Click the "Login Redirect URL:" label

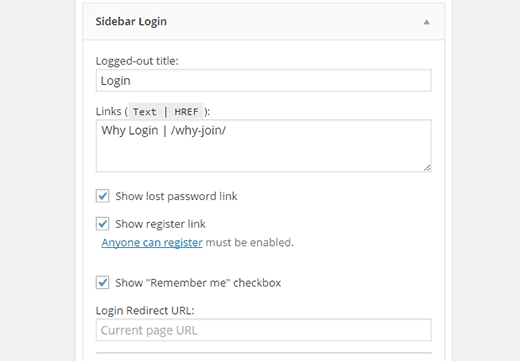pyautogui.click(x=145, y=310)
